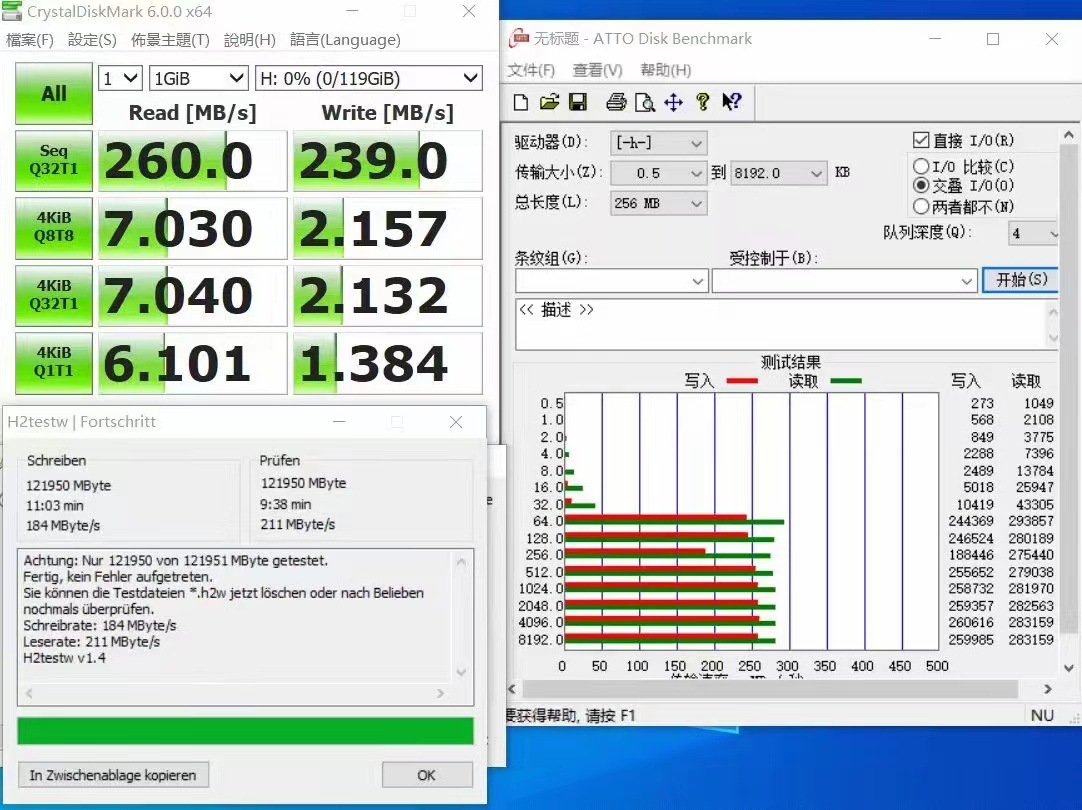
Task: Open the 設定(S) menu in CrystalDiskMark
Action: tap(92, 40)
